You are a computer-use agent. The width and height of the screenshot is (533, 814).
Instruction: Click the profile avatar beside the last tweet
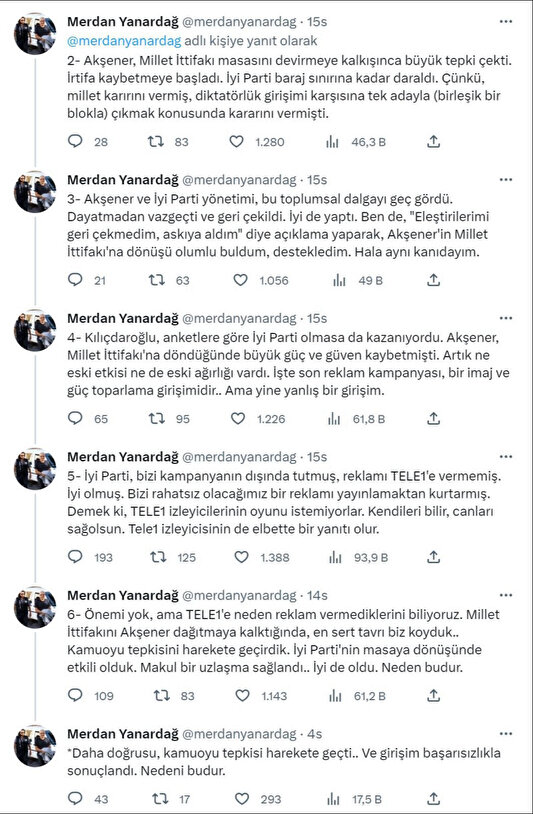point(35,746)
